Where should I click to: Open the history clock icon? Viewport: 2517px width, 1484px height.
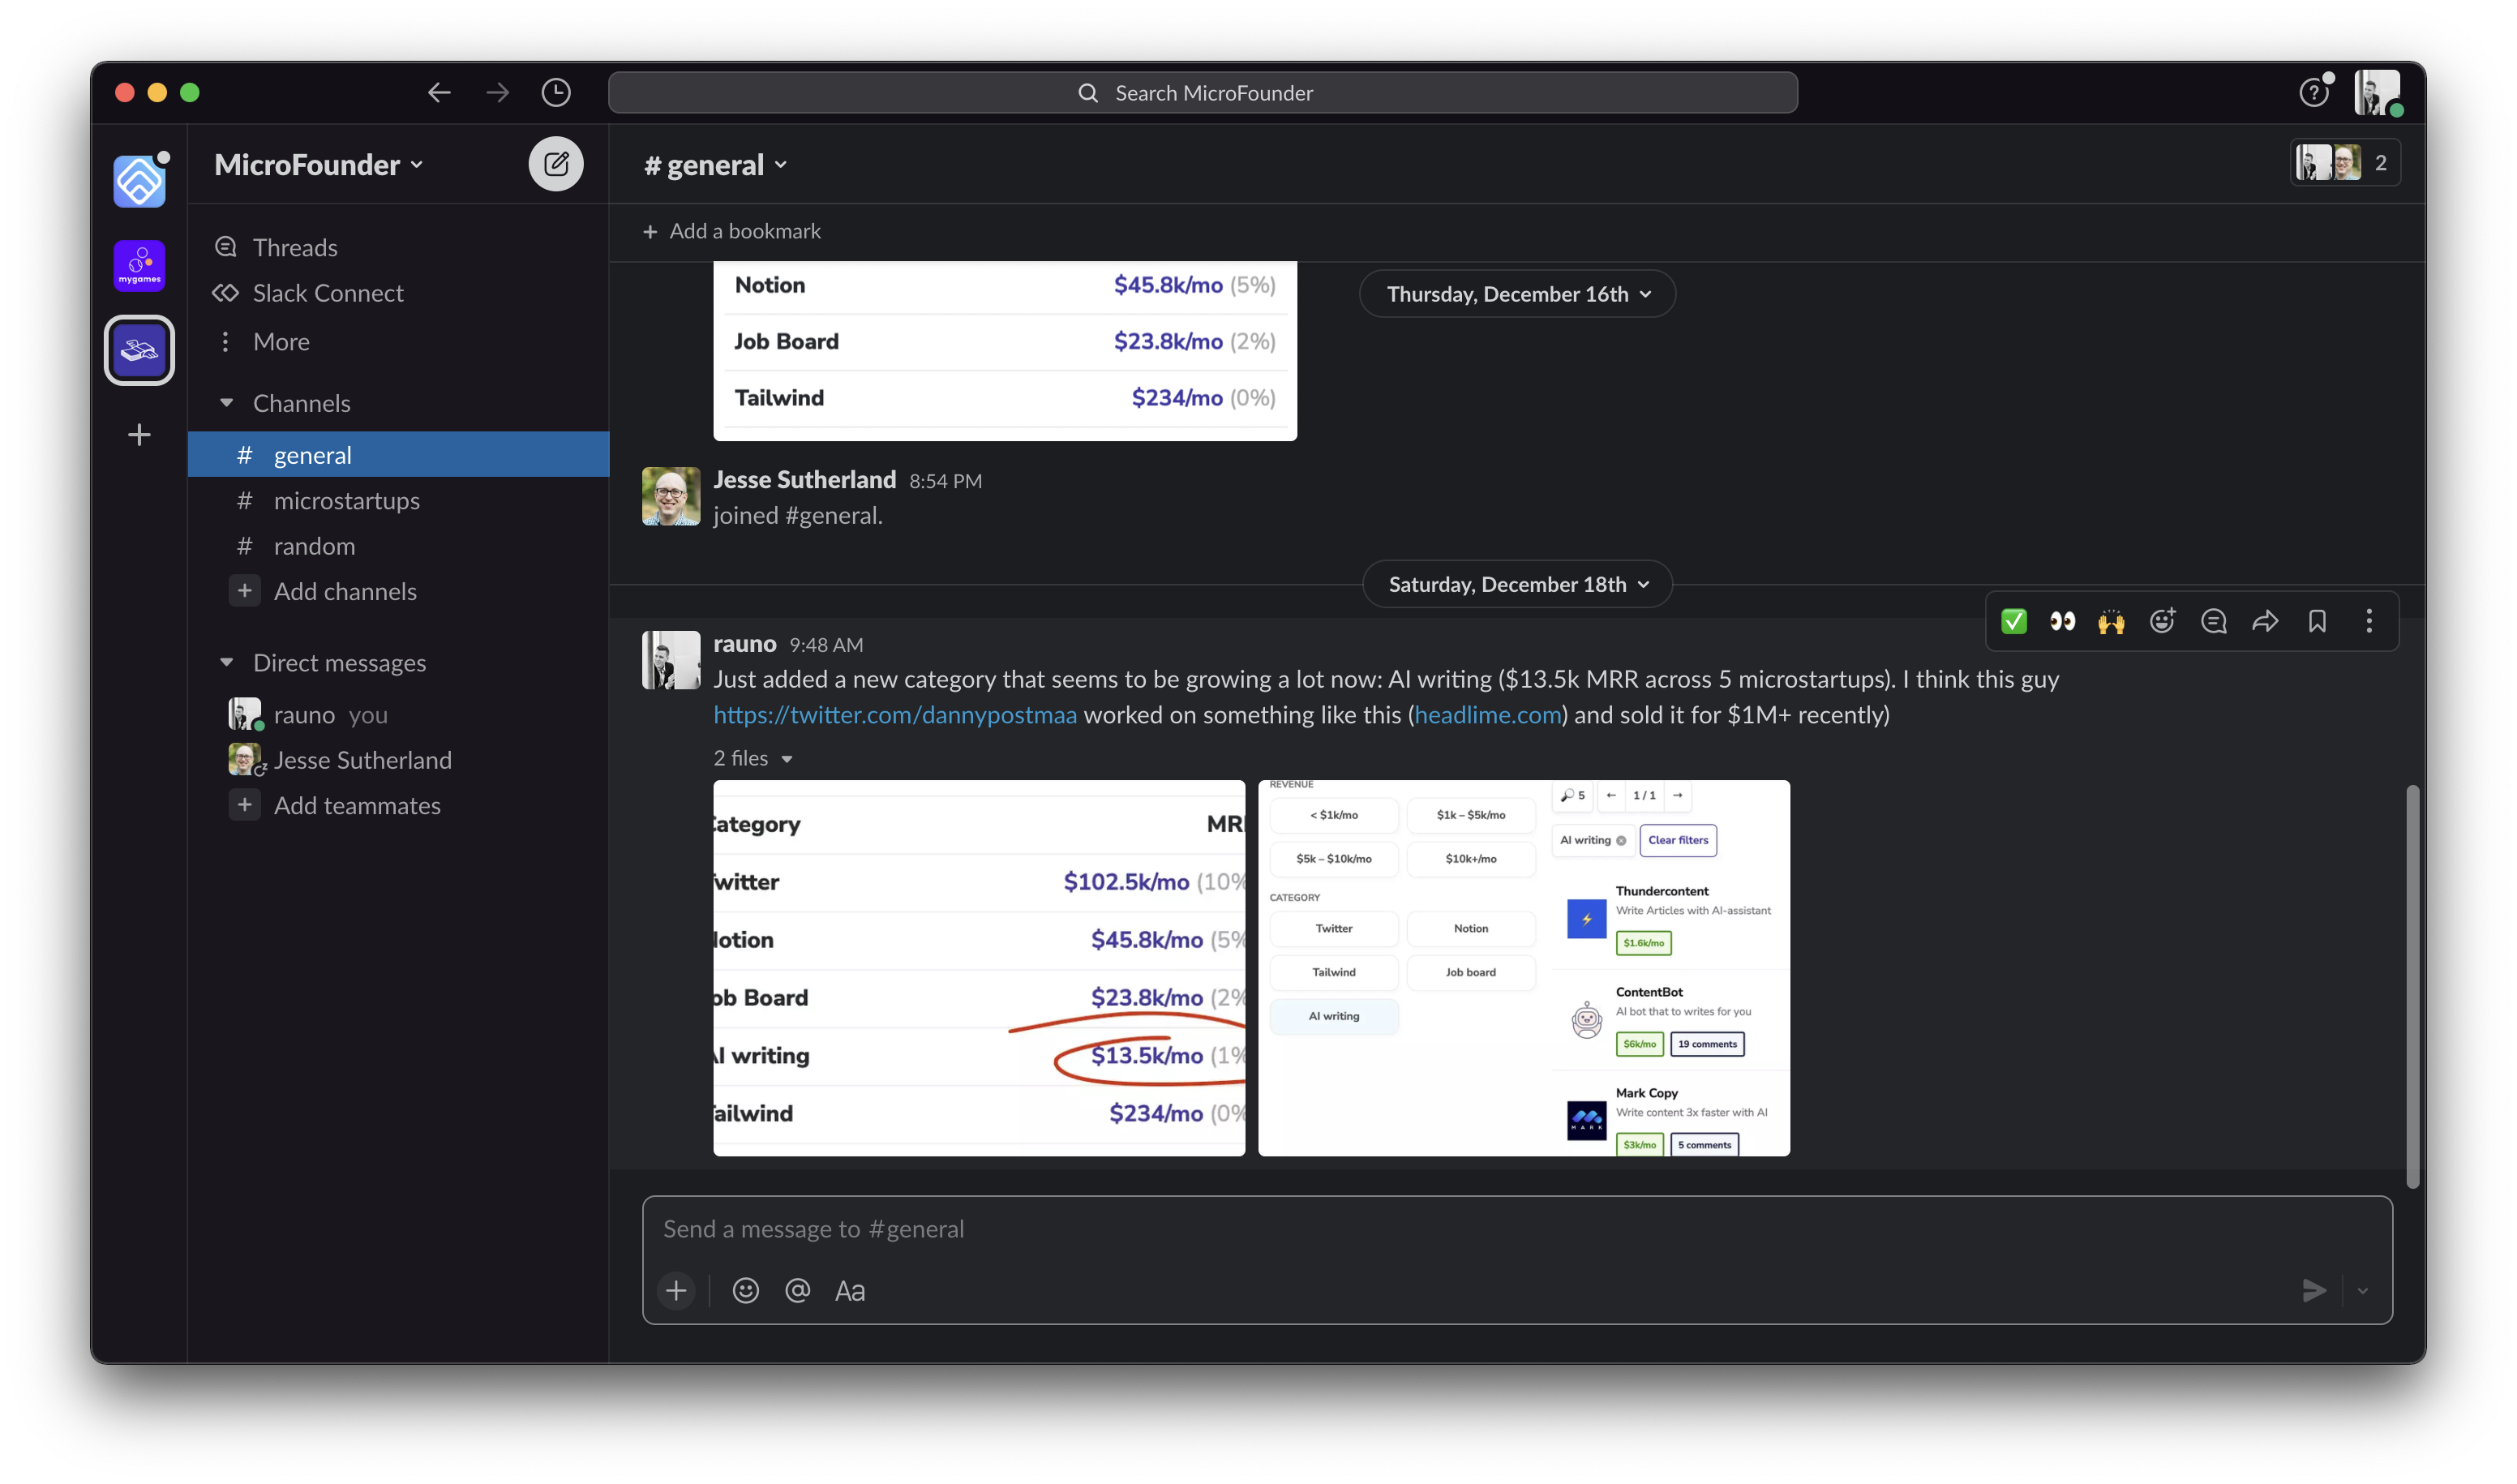(556, 93)
